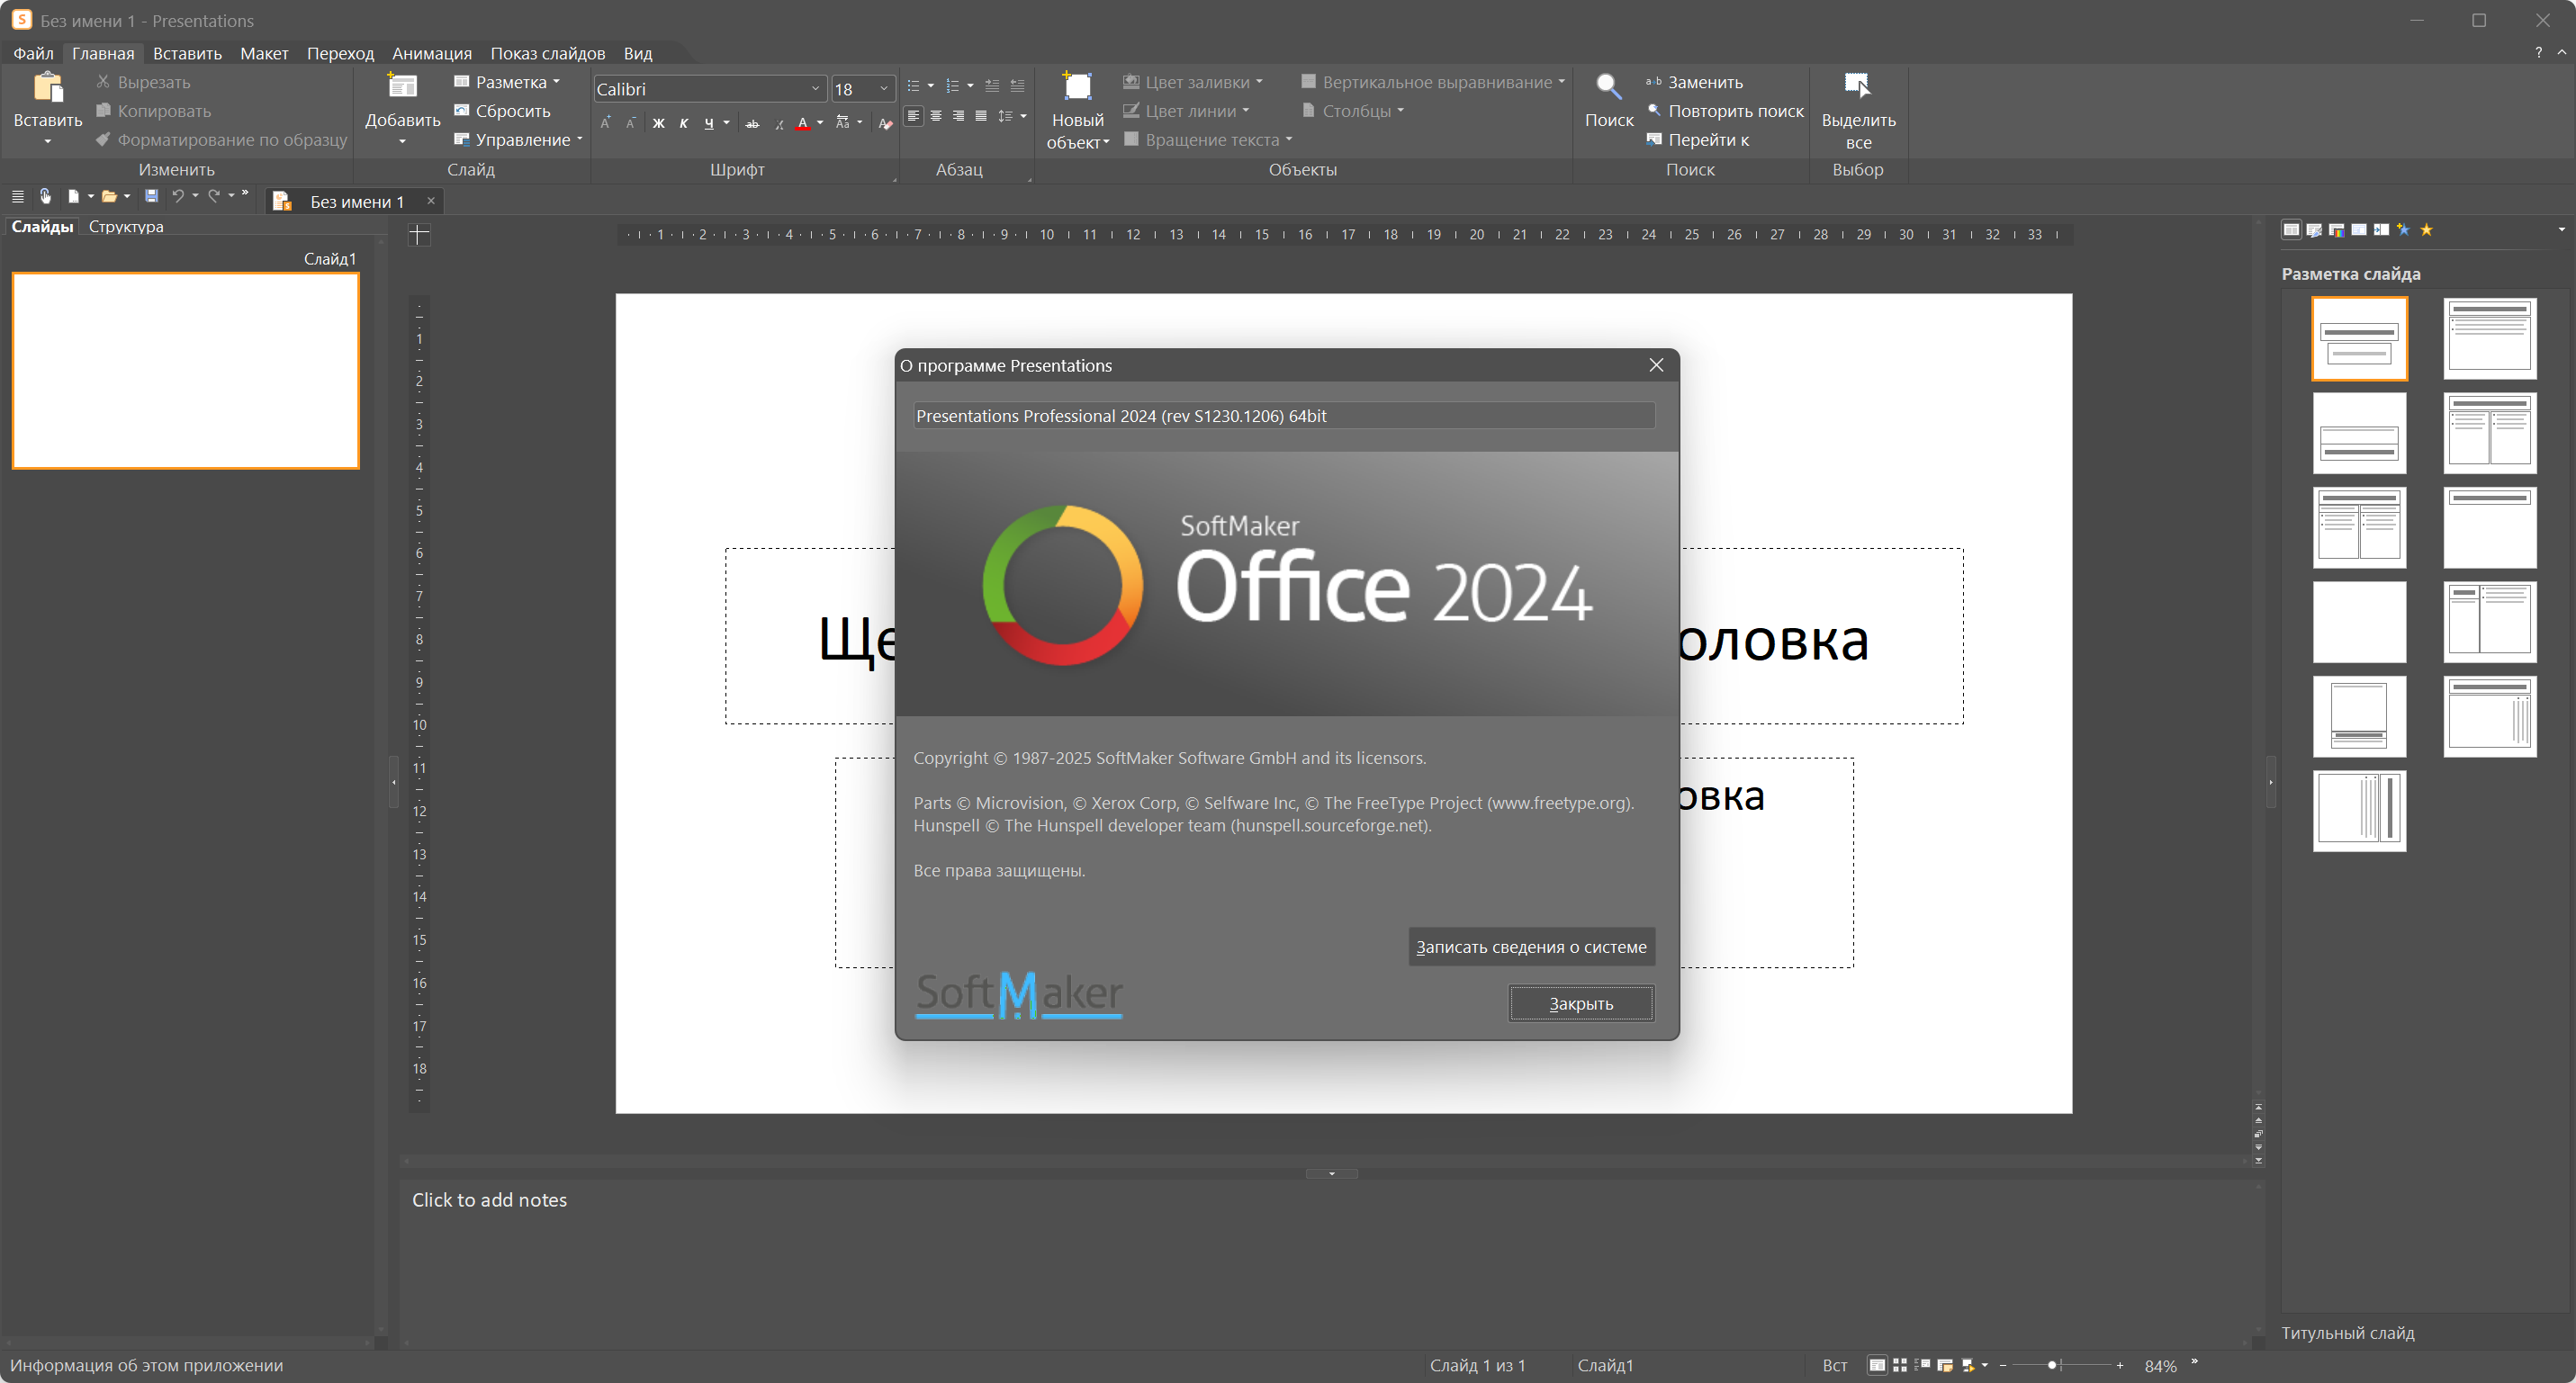Open the font size 18 dropdown

pyautogui.click(x=883, y=89)
